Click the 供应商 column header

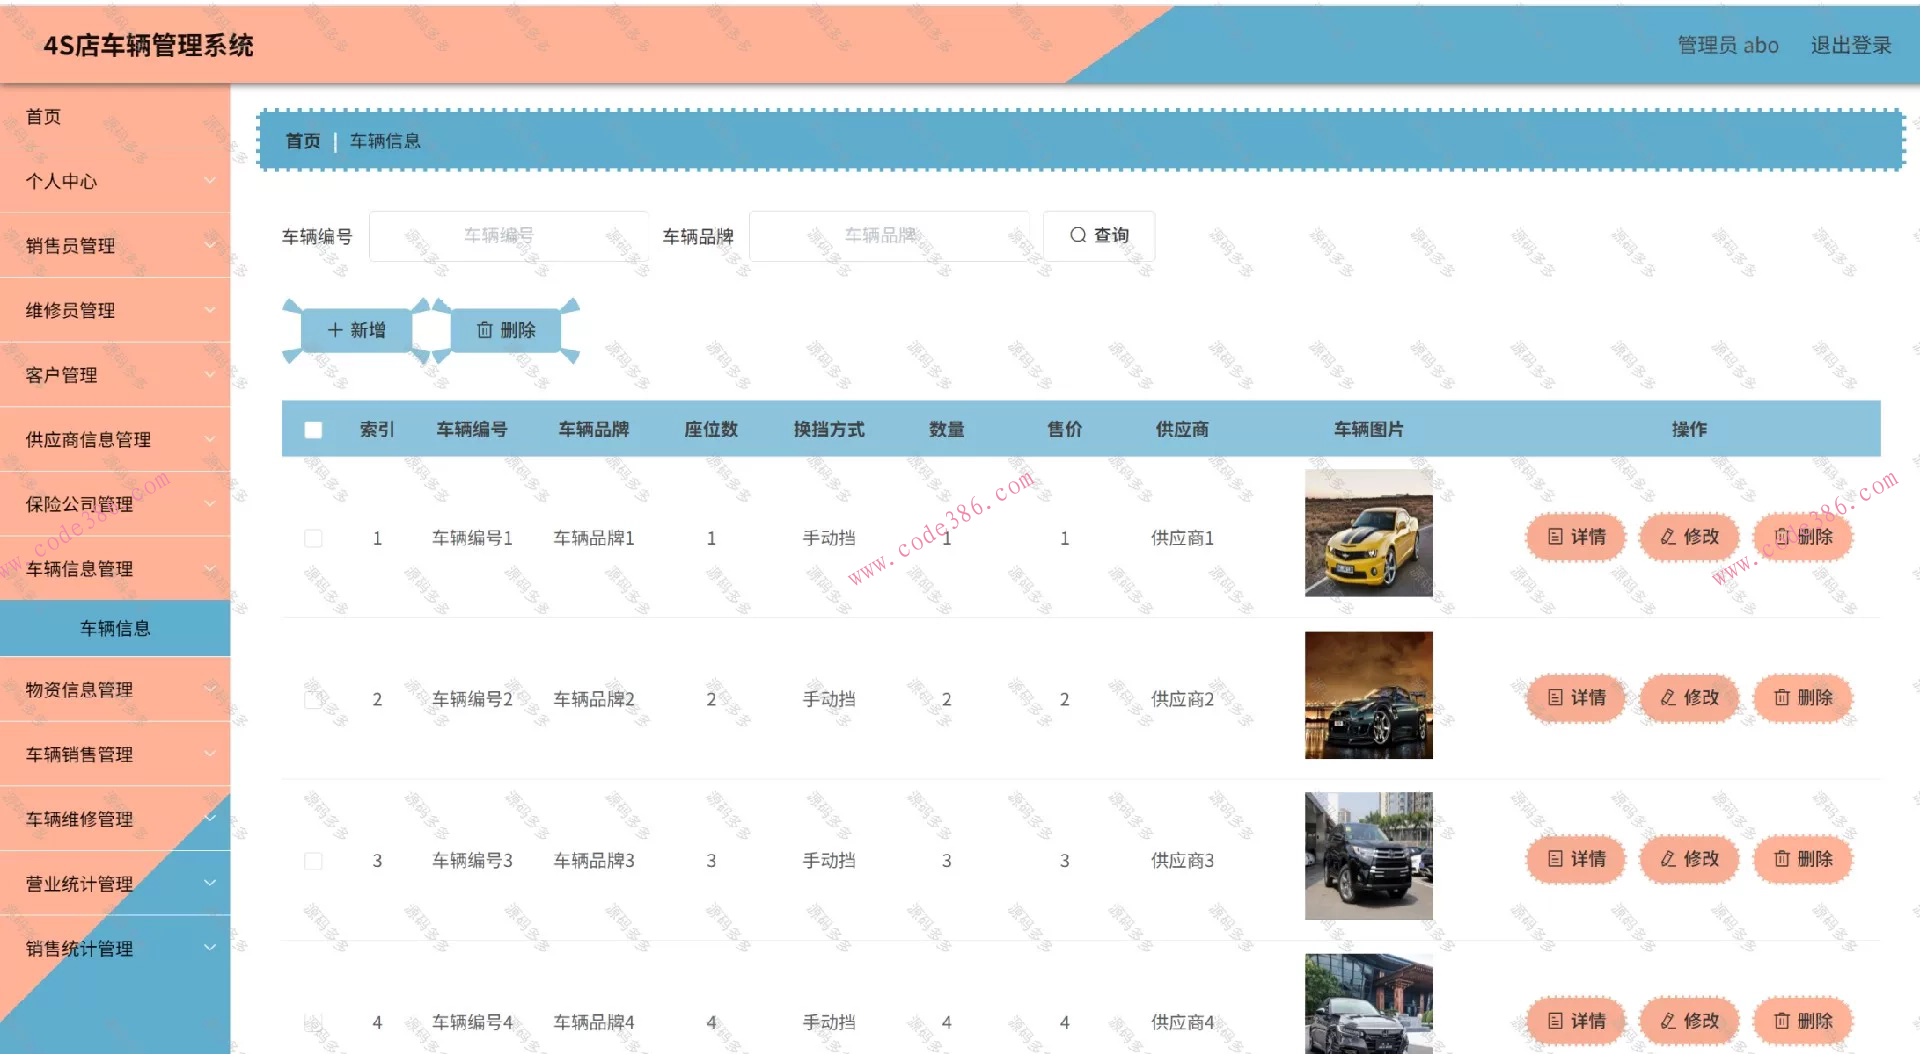pos(1182,429)
